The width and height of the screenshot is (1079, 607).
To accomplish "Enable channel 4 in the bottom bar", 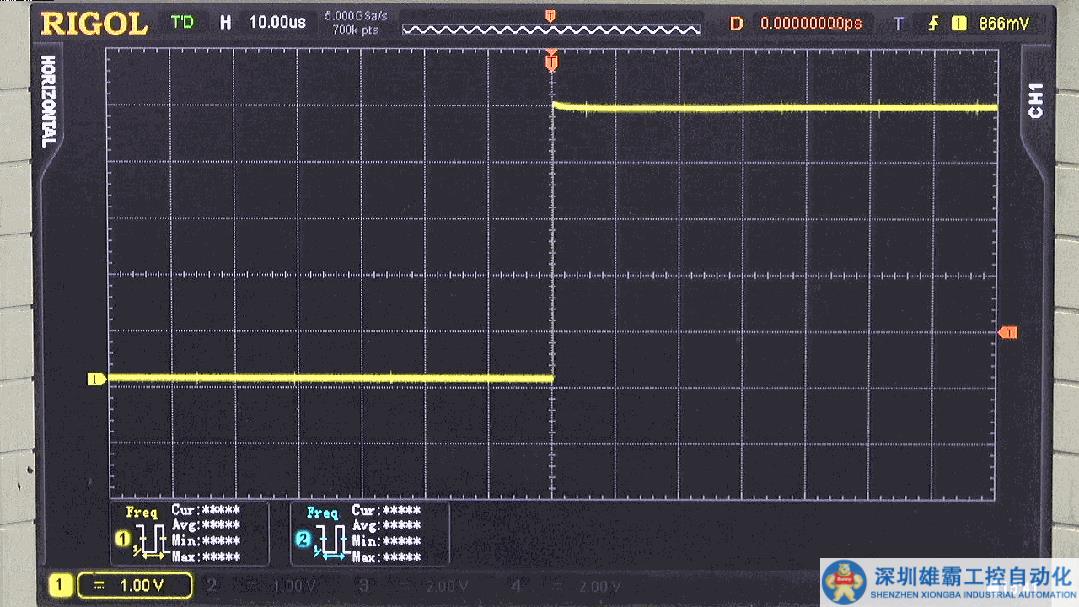I will [516, 585].
